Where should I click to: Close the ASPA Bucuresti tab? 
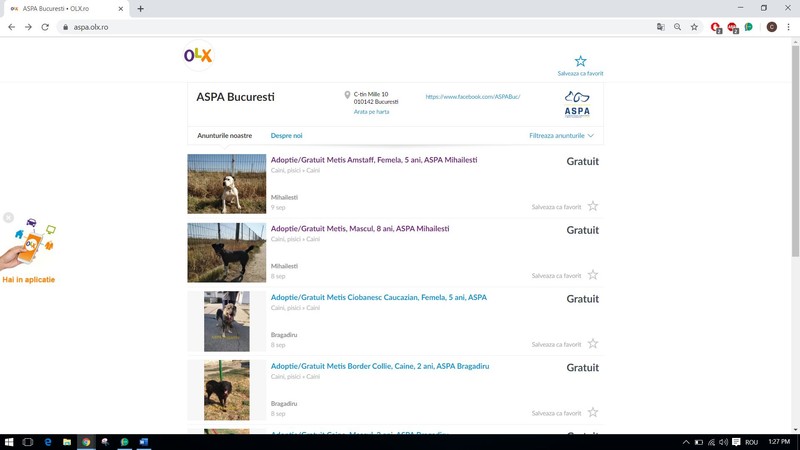[120, 9]
